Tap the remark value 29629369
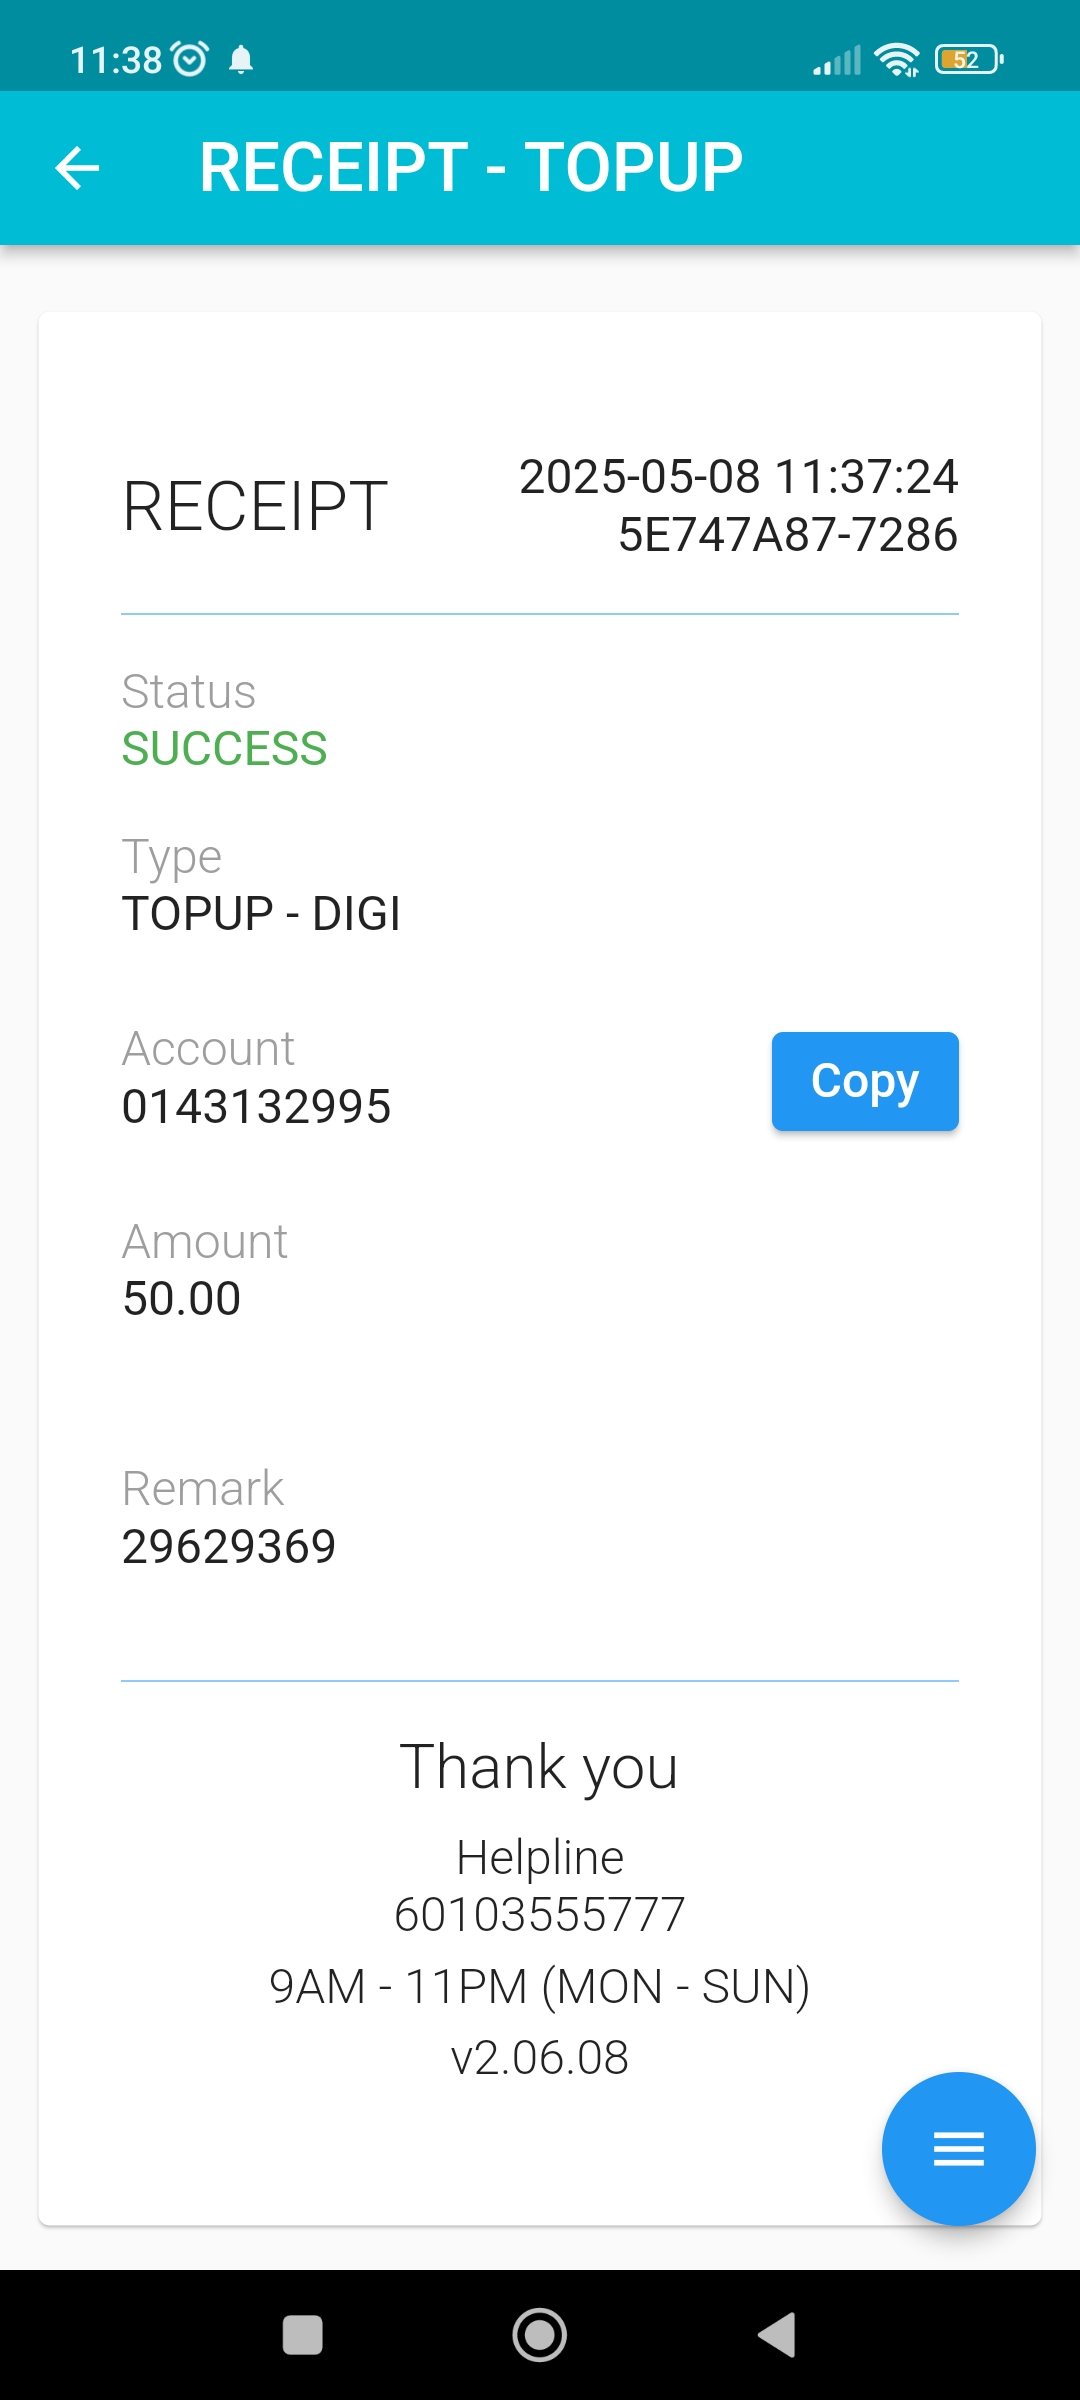Screen dimensions: 1080x2400 coord(229,1547)
